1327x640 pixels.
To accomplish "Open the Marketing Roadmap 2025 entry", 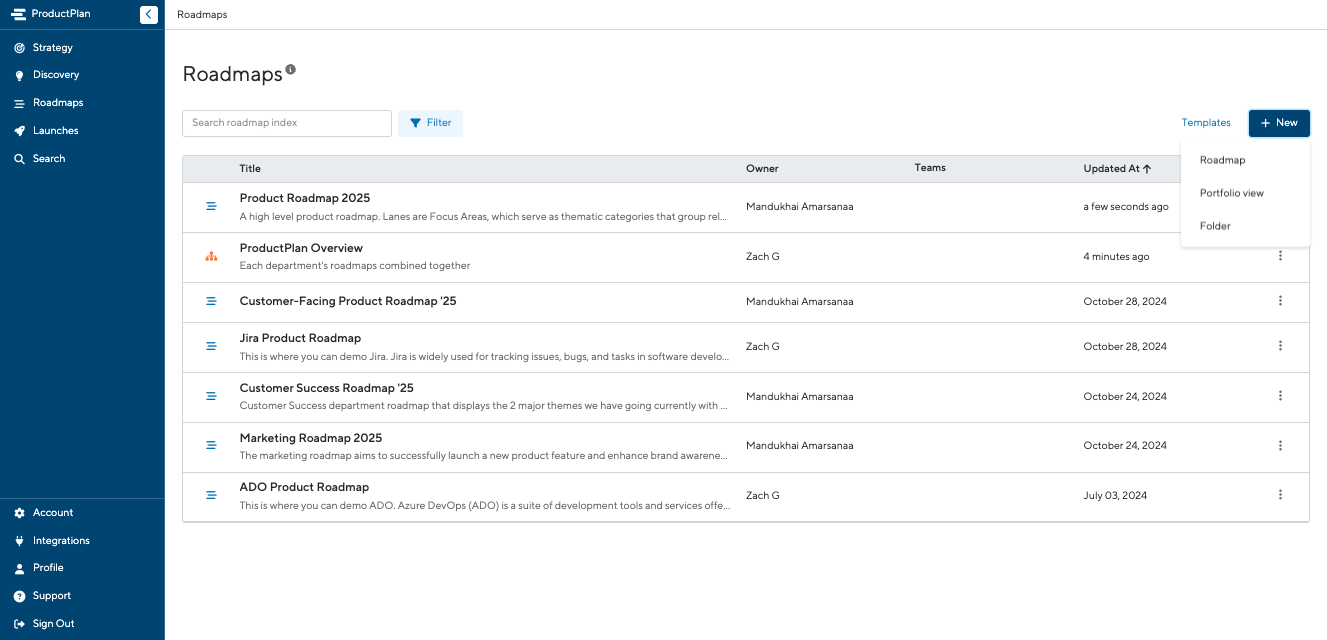I will click(x=311, y=438).
